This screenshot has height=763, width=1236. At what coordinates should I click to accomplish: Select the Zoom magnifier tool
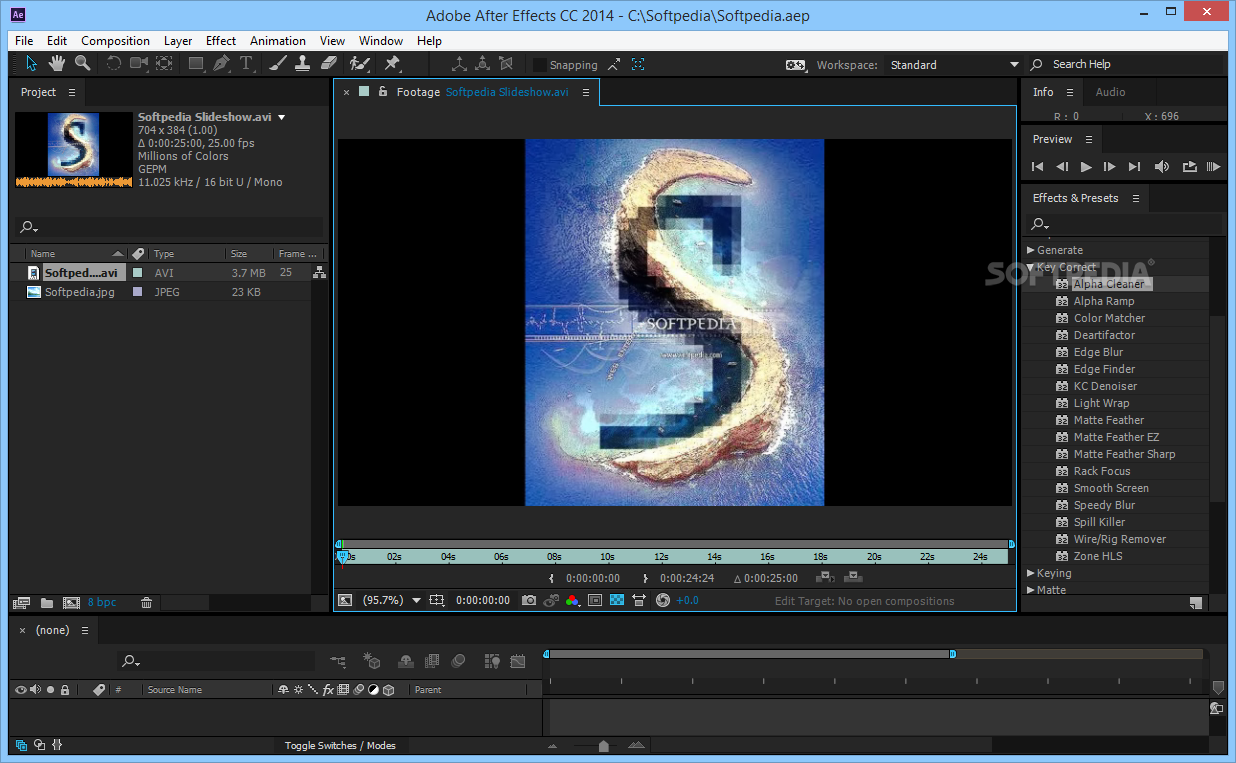pyautogui.click(x=83, y=64)
